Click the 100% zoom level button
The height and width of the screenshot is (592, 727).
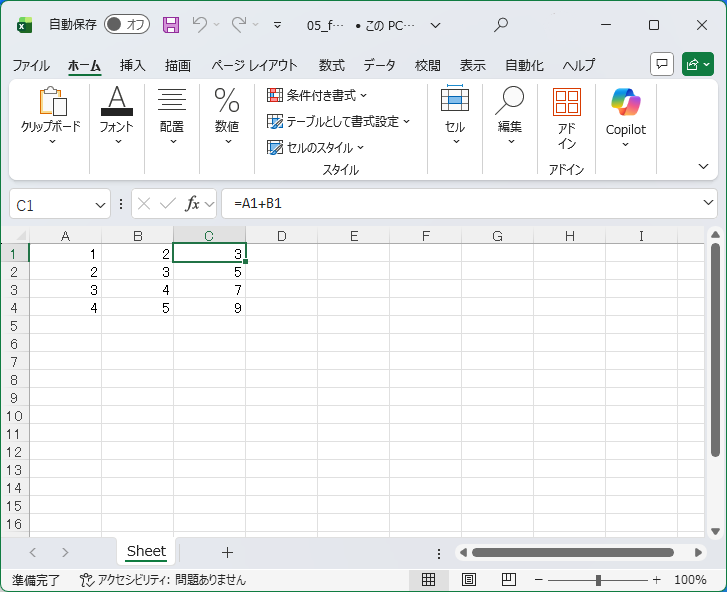point(690,580)
